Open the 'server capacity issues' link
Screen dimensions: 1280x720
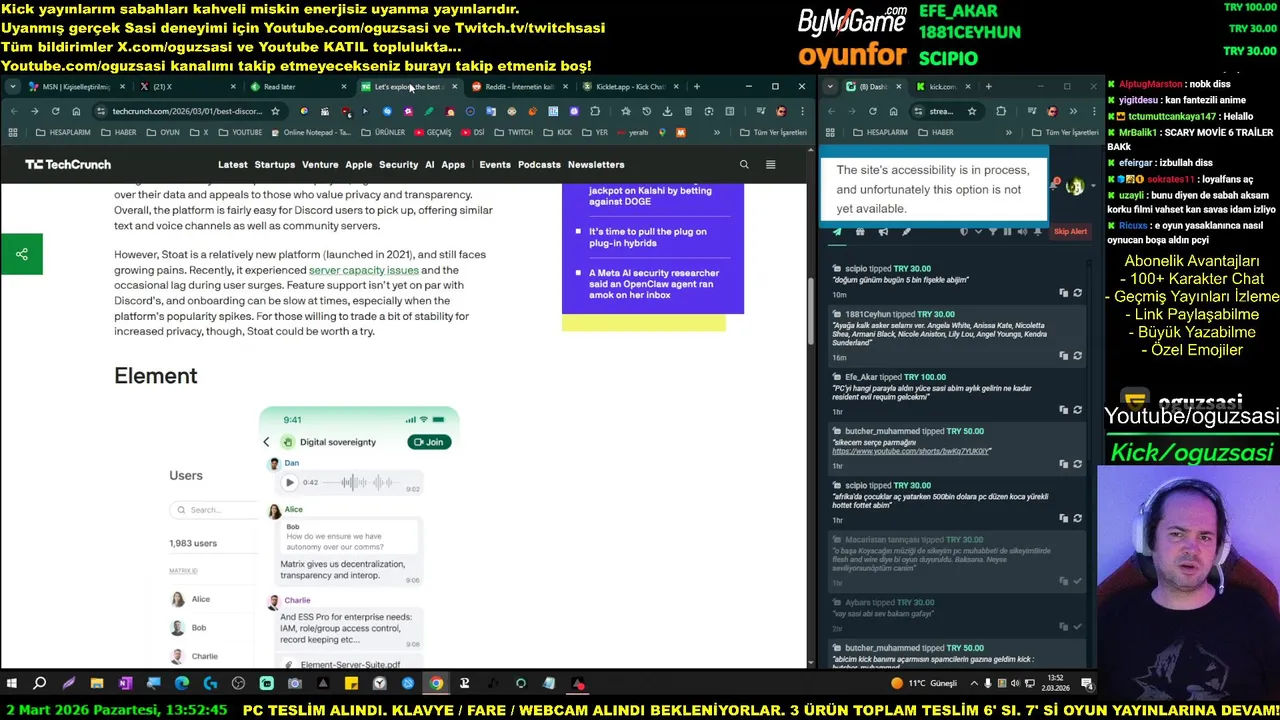click(x=363, y=270)
